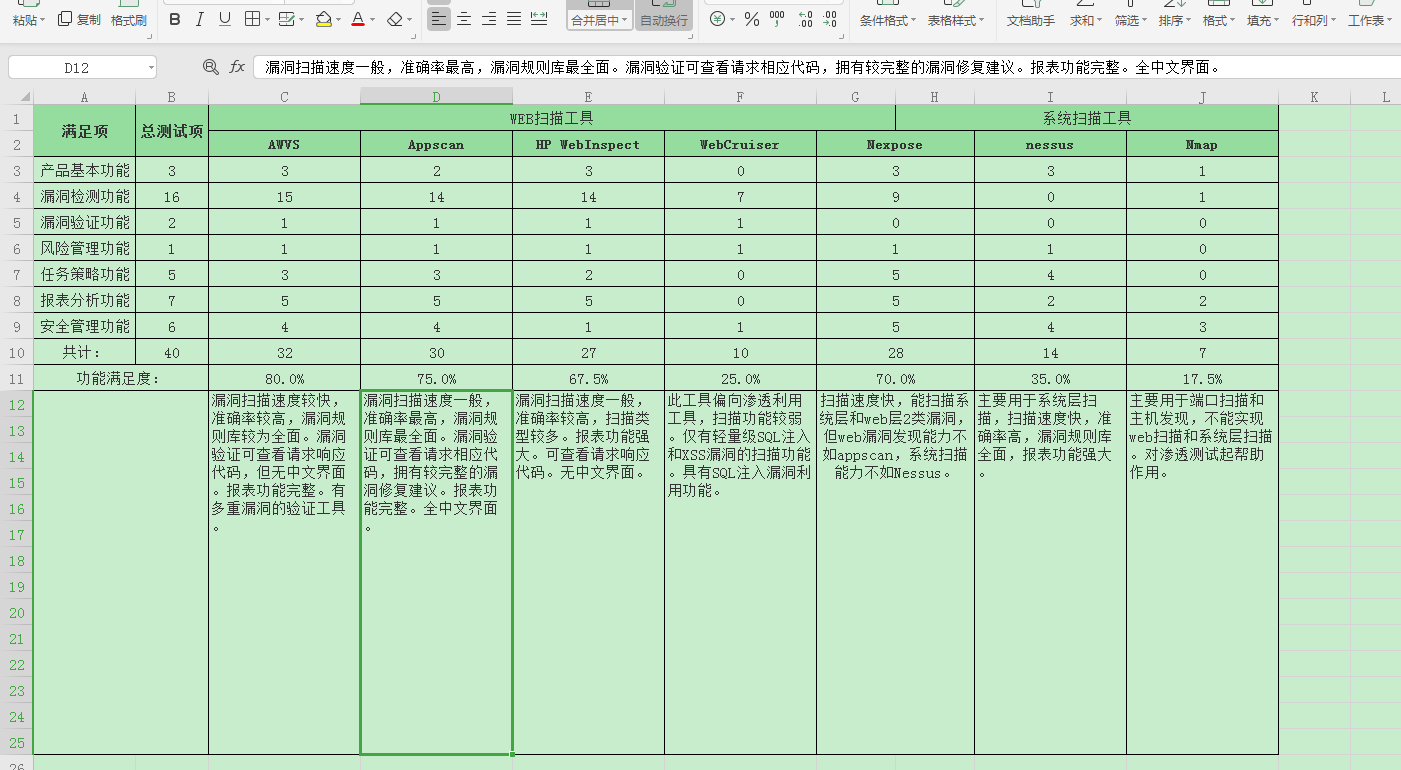The image size is (1401, 770).
Task: Click the cell style draw-border icon
Action: 286,19
